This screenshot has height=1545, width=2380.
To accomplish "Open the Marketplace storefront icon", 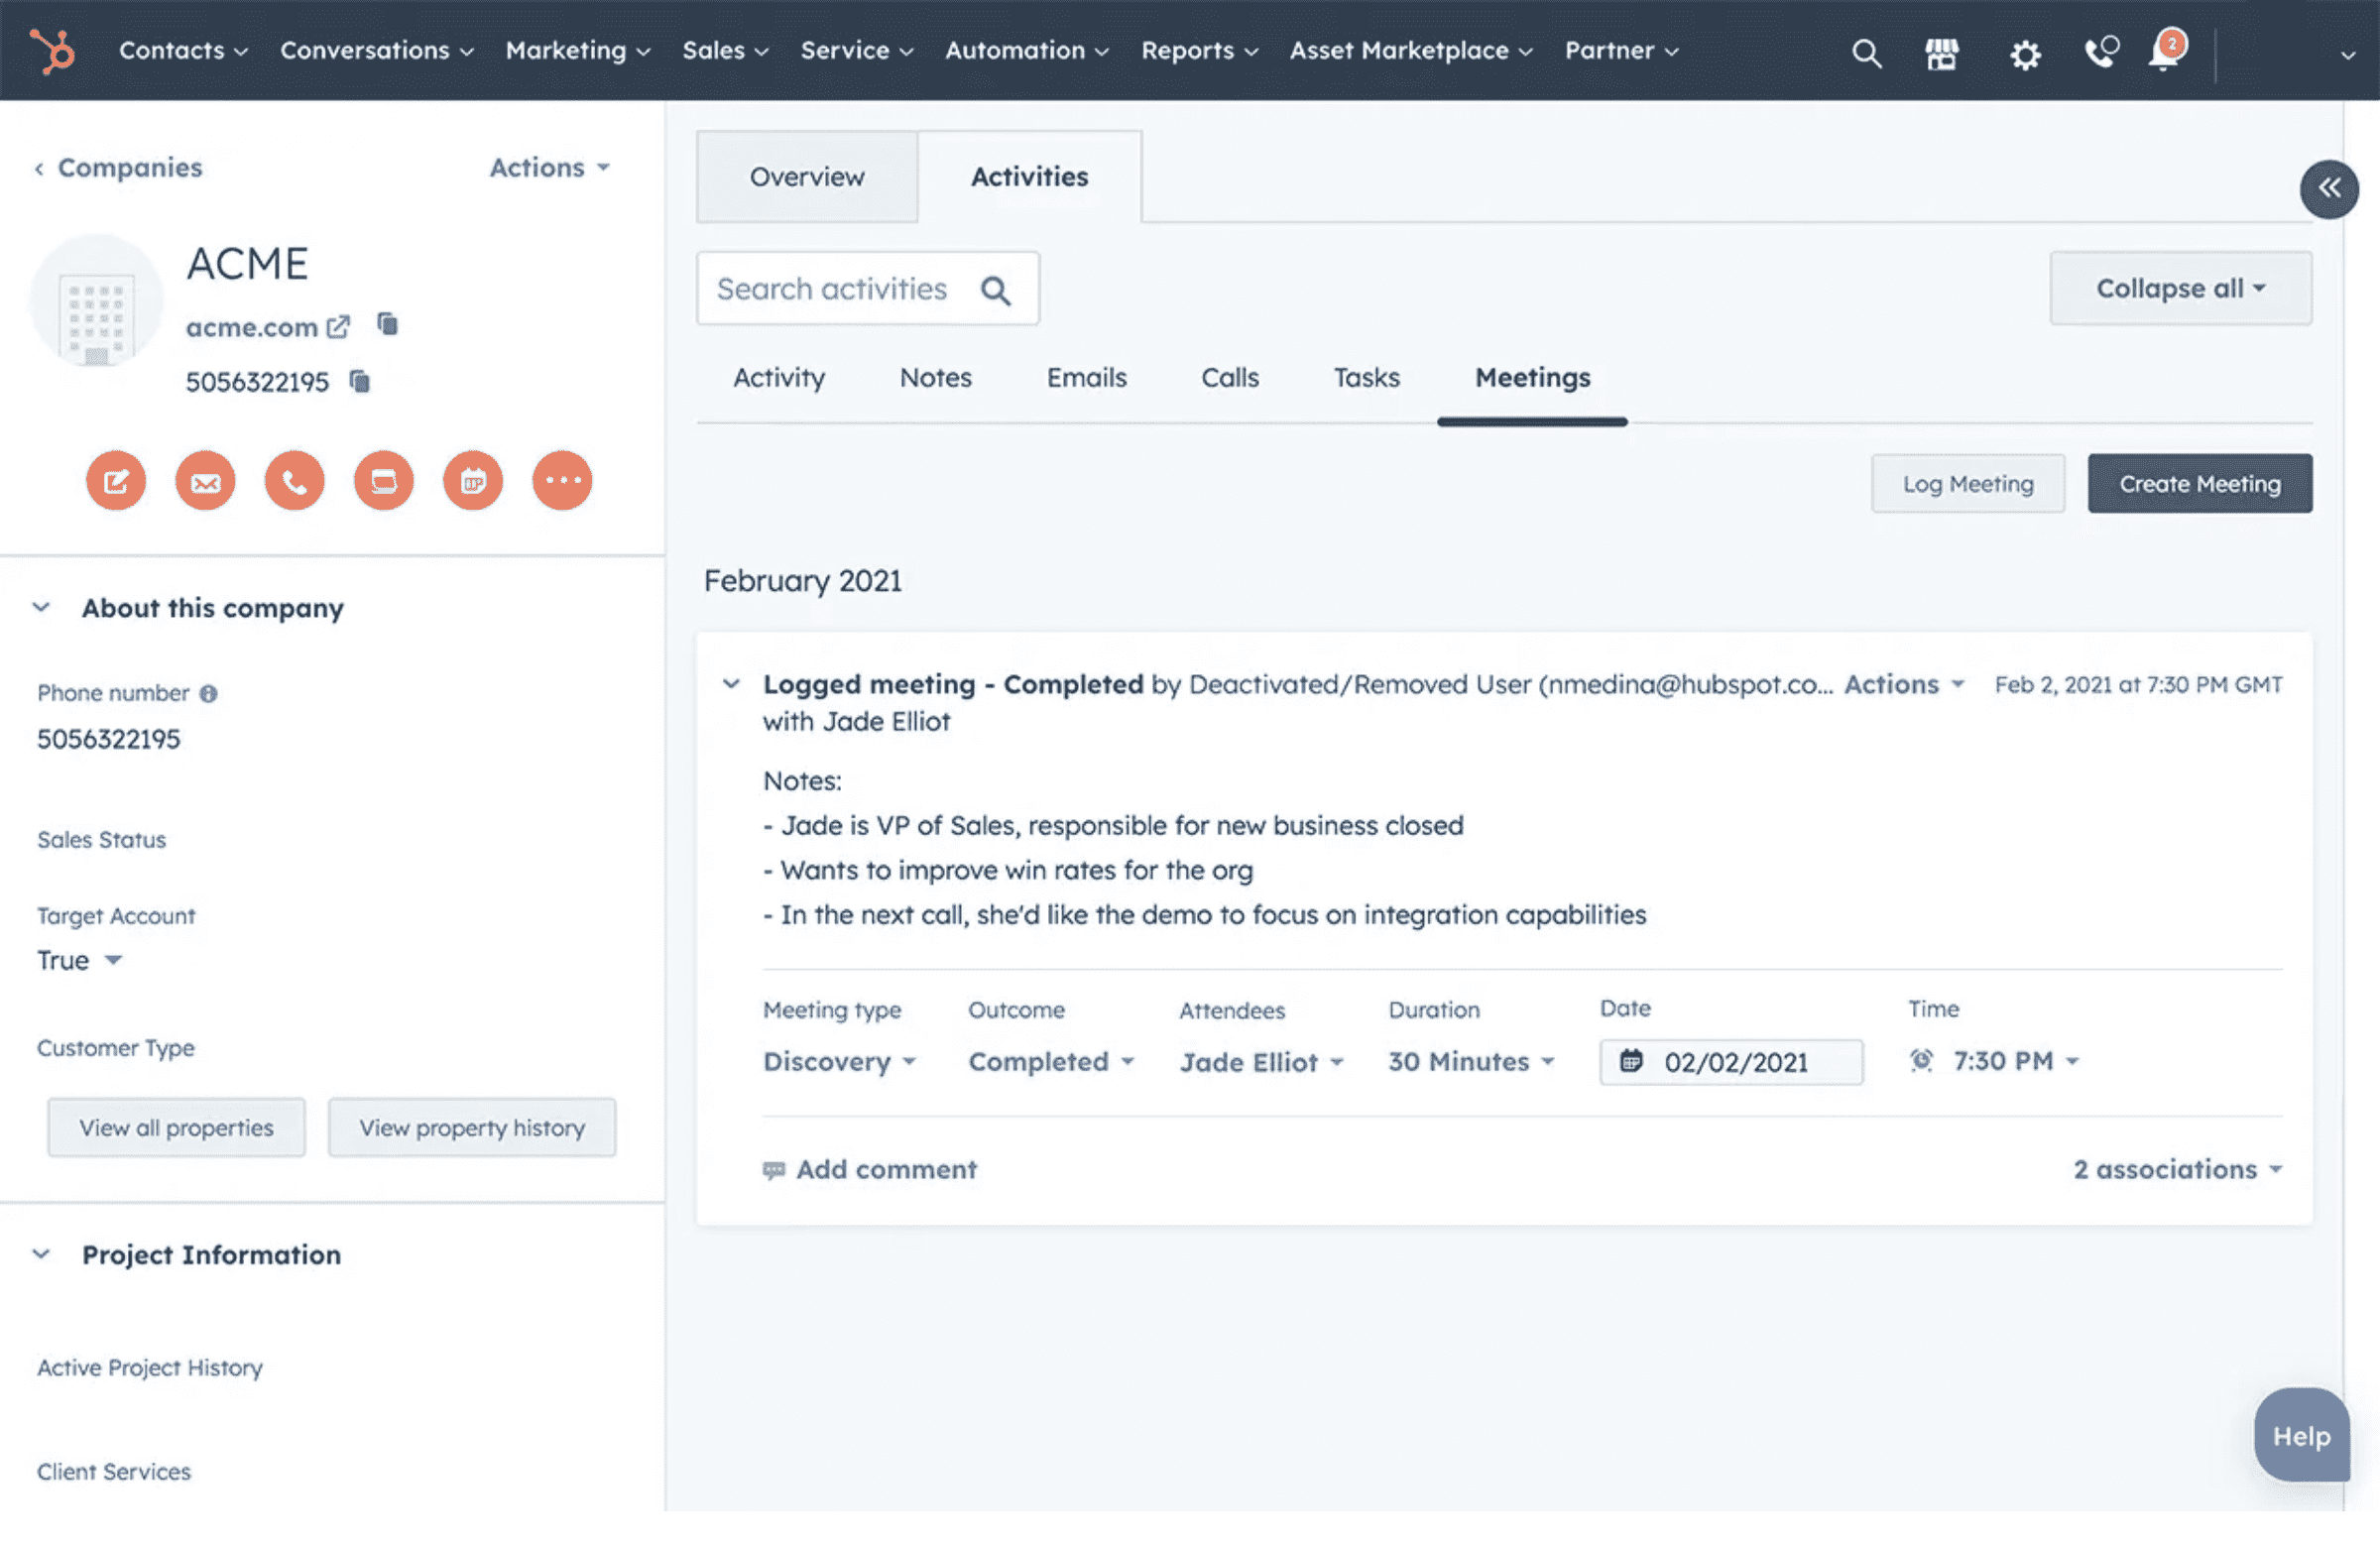I will (x=1942, y=52).
